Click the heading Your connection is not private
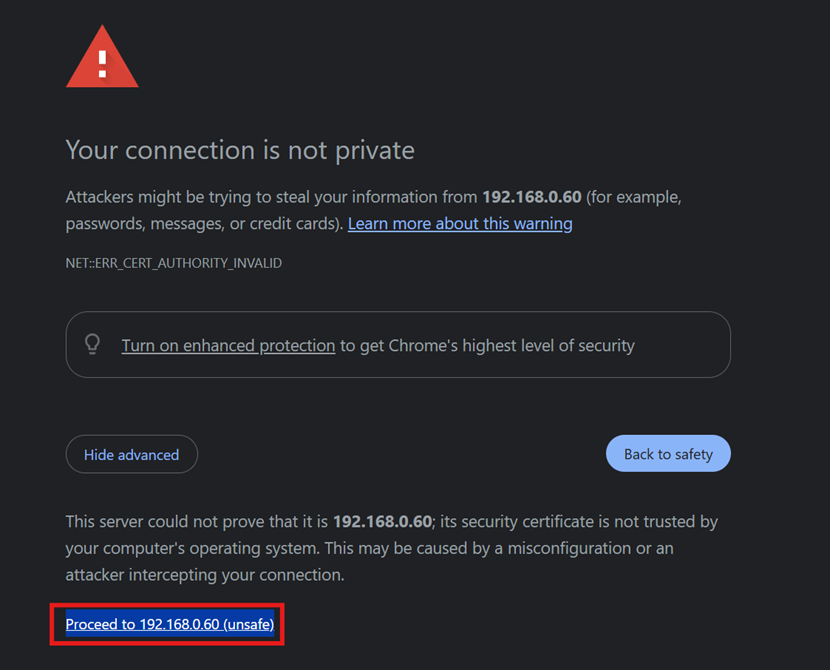This screenshot has height=670, width=830. click(239, 150)
